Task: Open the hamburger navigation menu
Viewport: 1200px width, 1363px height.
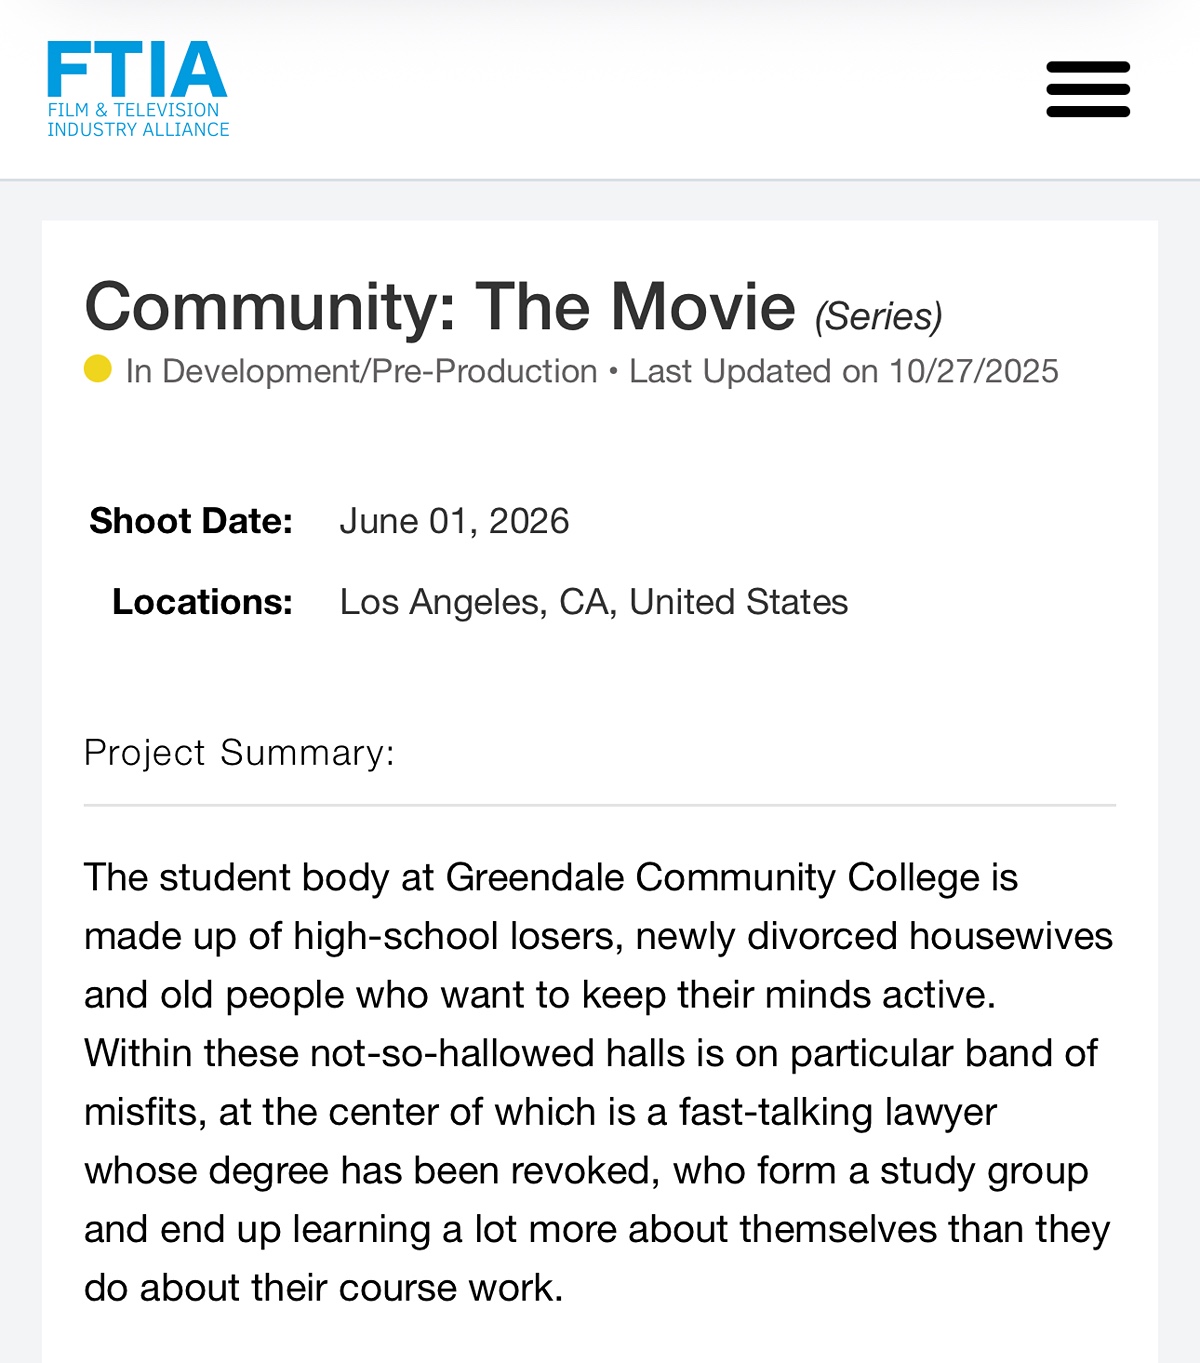Action: point(1088,89)
